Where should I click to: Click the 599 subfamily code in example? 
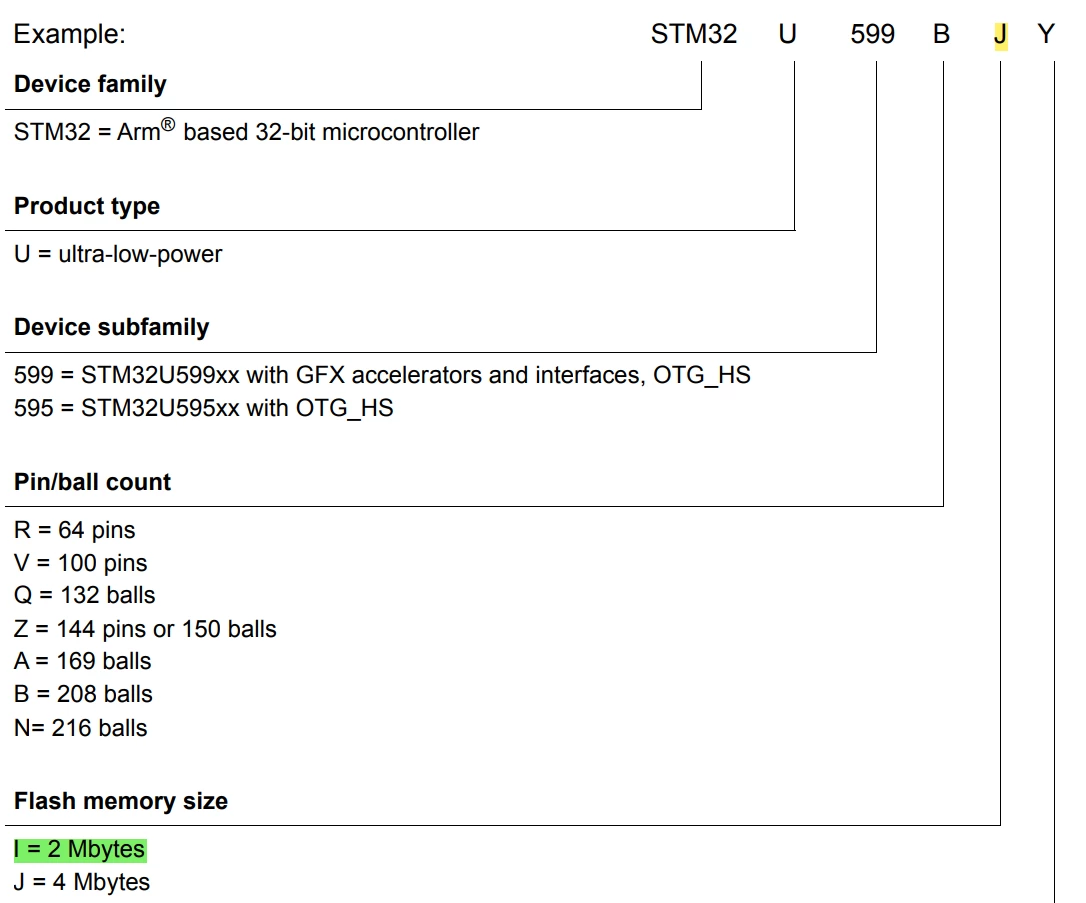click(873, 34)
